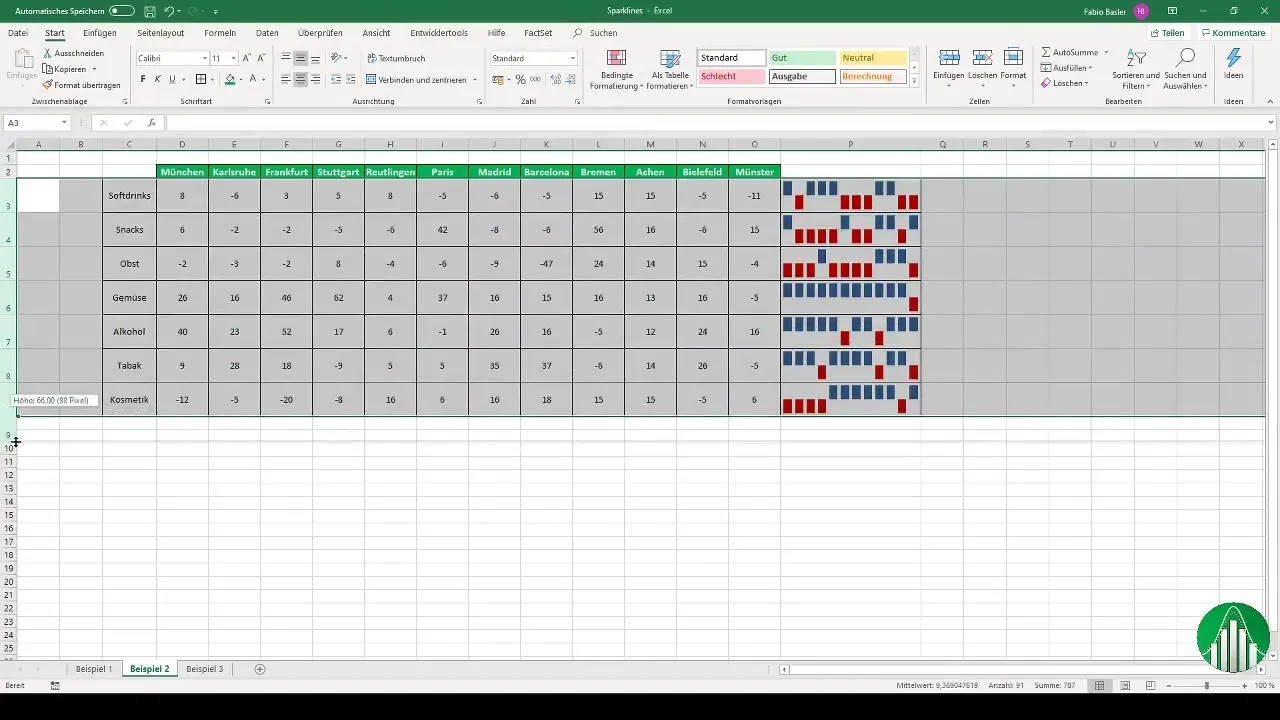This screenshot has height=720, width=1280.
Task: Increase indent
Action: tap(351, 79)
